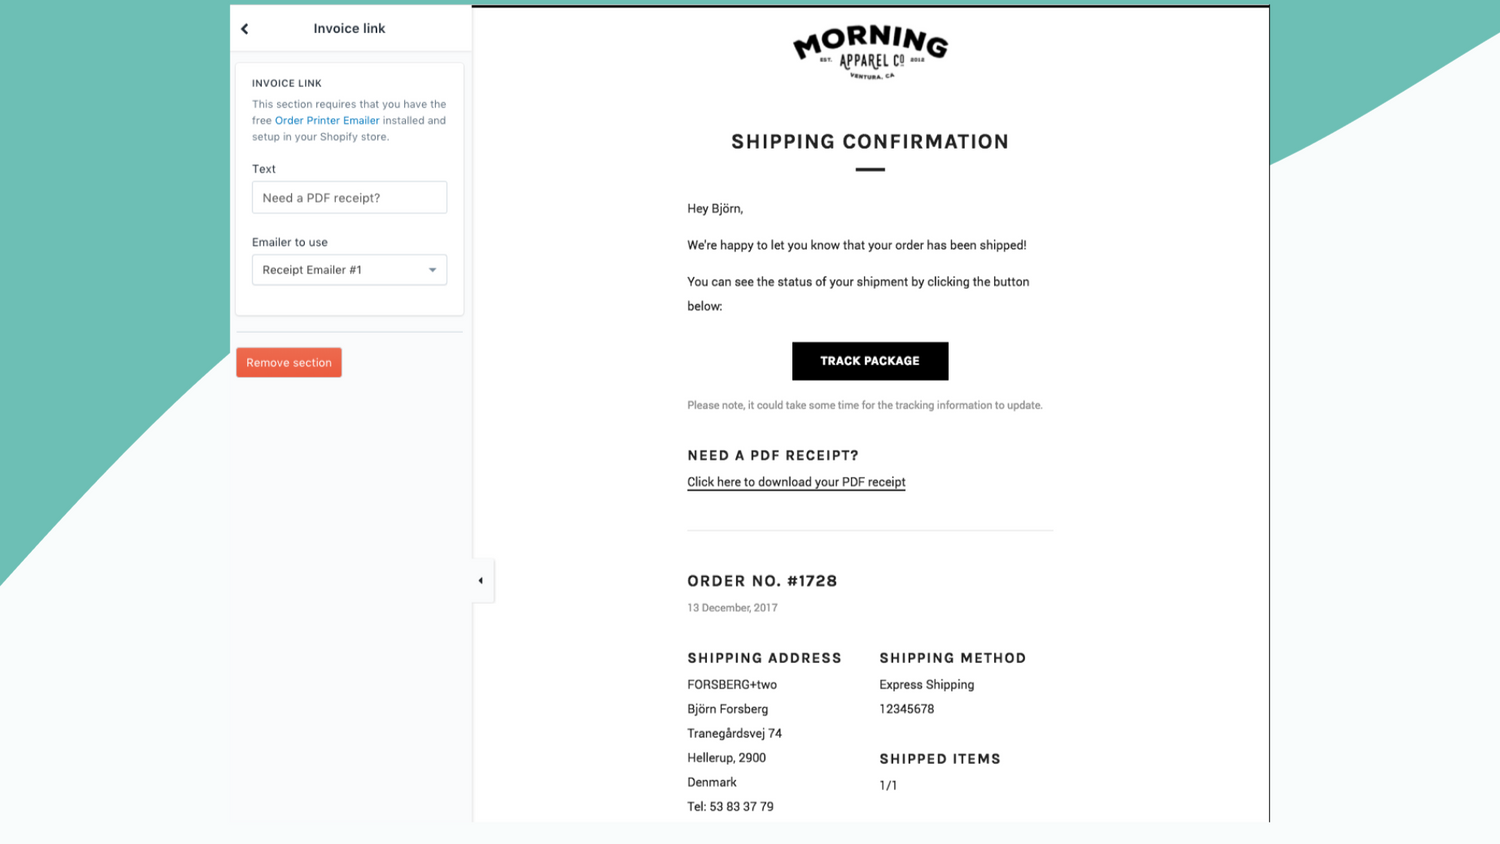Click the Shipped Items label in the preview
The height and width of the screenshot is (844, 1500).
[939, 759]
